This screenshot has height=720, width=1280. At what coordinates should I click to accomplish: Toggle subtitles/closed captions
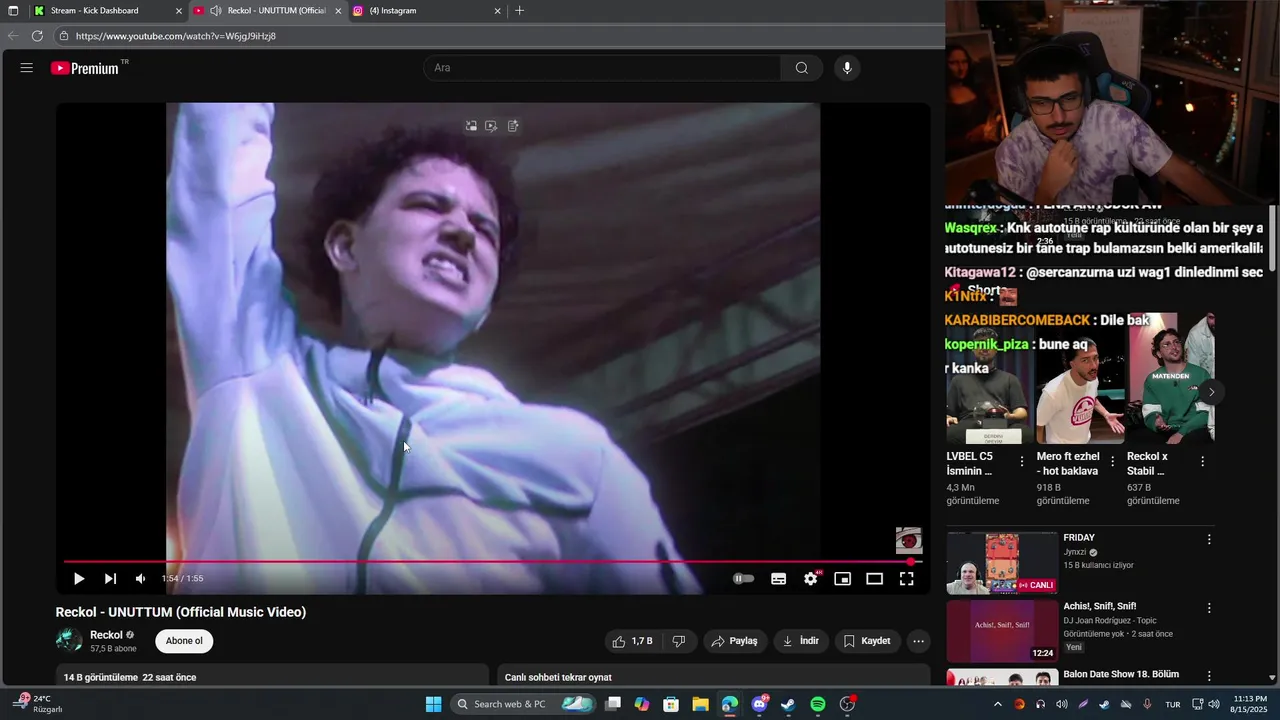779,579
